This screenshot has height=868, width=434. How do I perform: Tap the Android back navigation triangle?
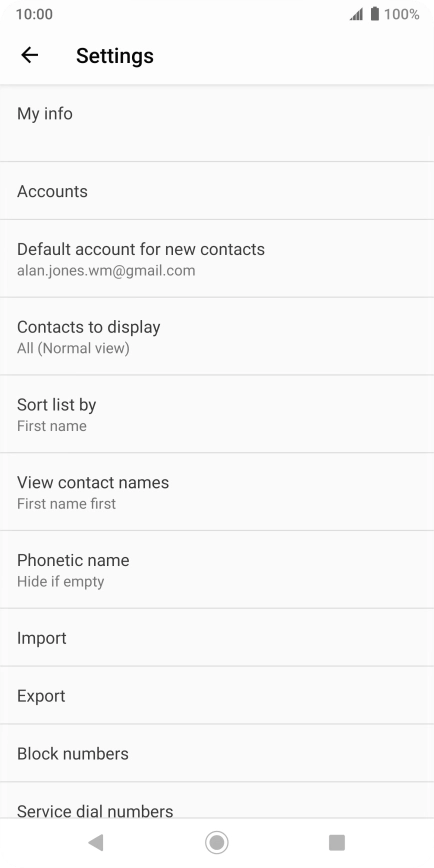tap(96, 843)
